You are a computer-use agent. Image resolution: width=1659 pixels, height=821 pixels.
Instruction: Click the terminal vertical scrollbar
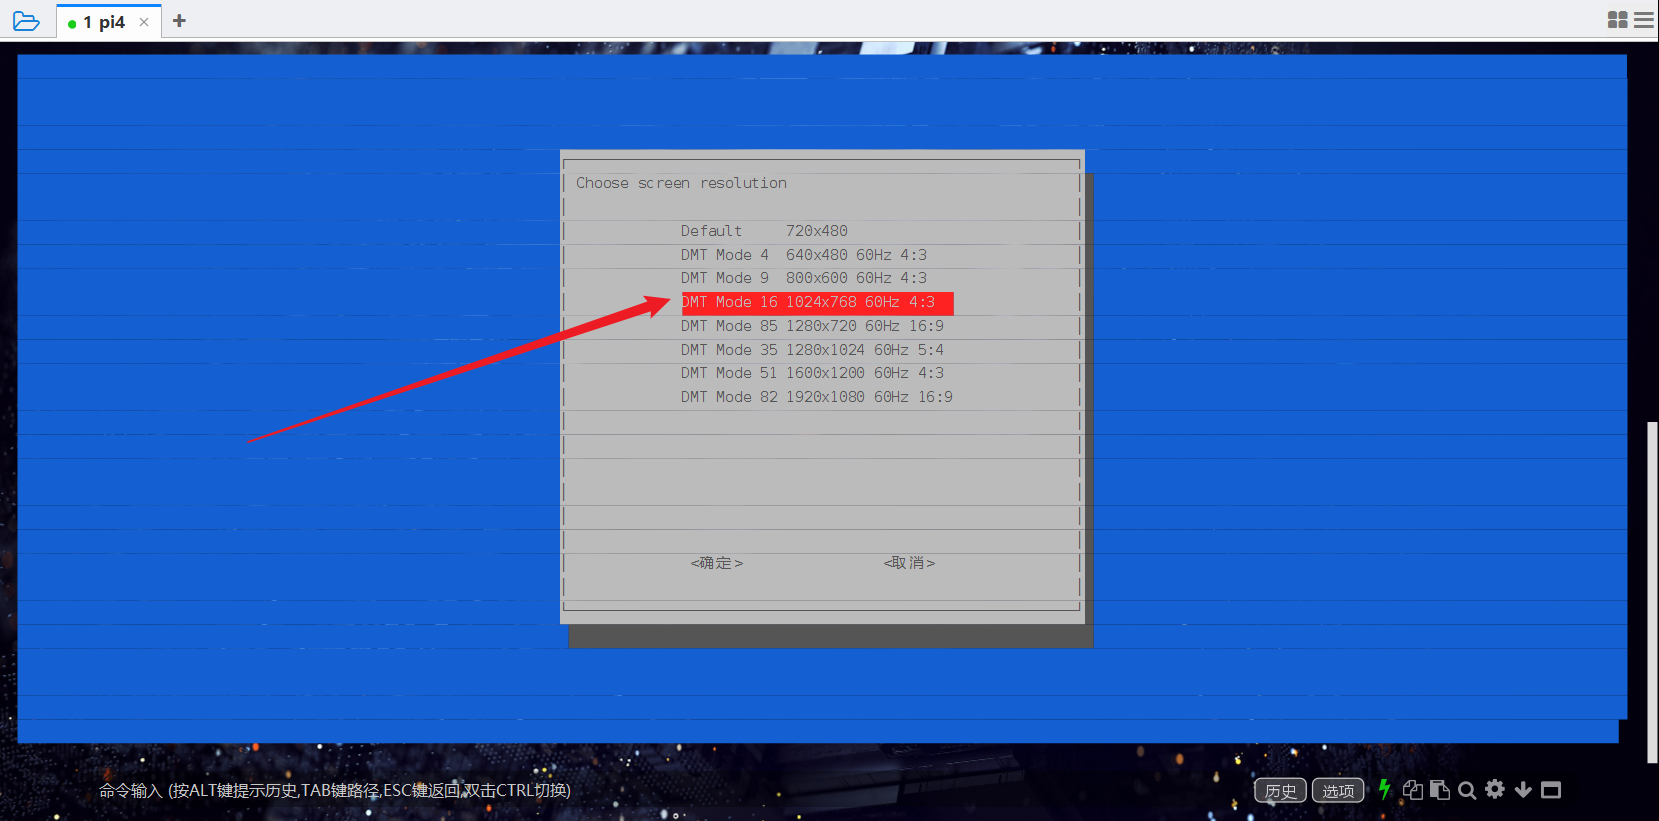1652,592
